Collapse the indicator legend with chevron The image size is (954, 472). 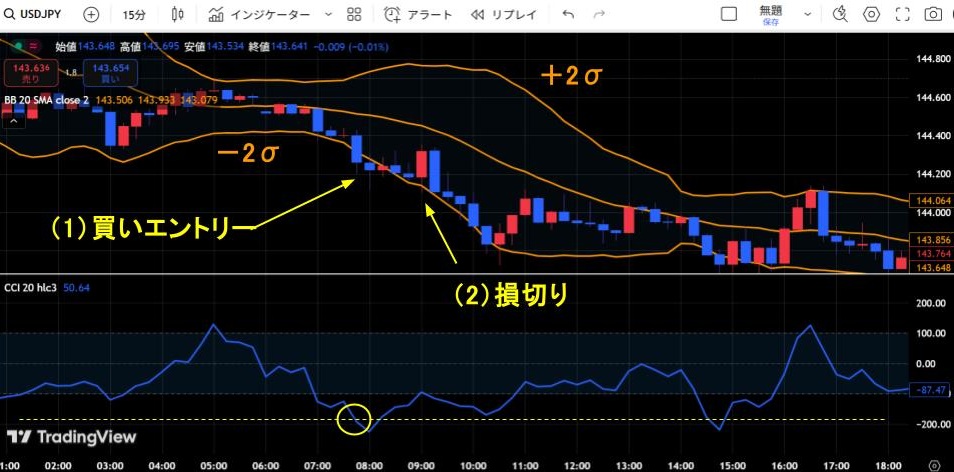click(x=13, y=122)
